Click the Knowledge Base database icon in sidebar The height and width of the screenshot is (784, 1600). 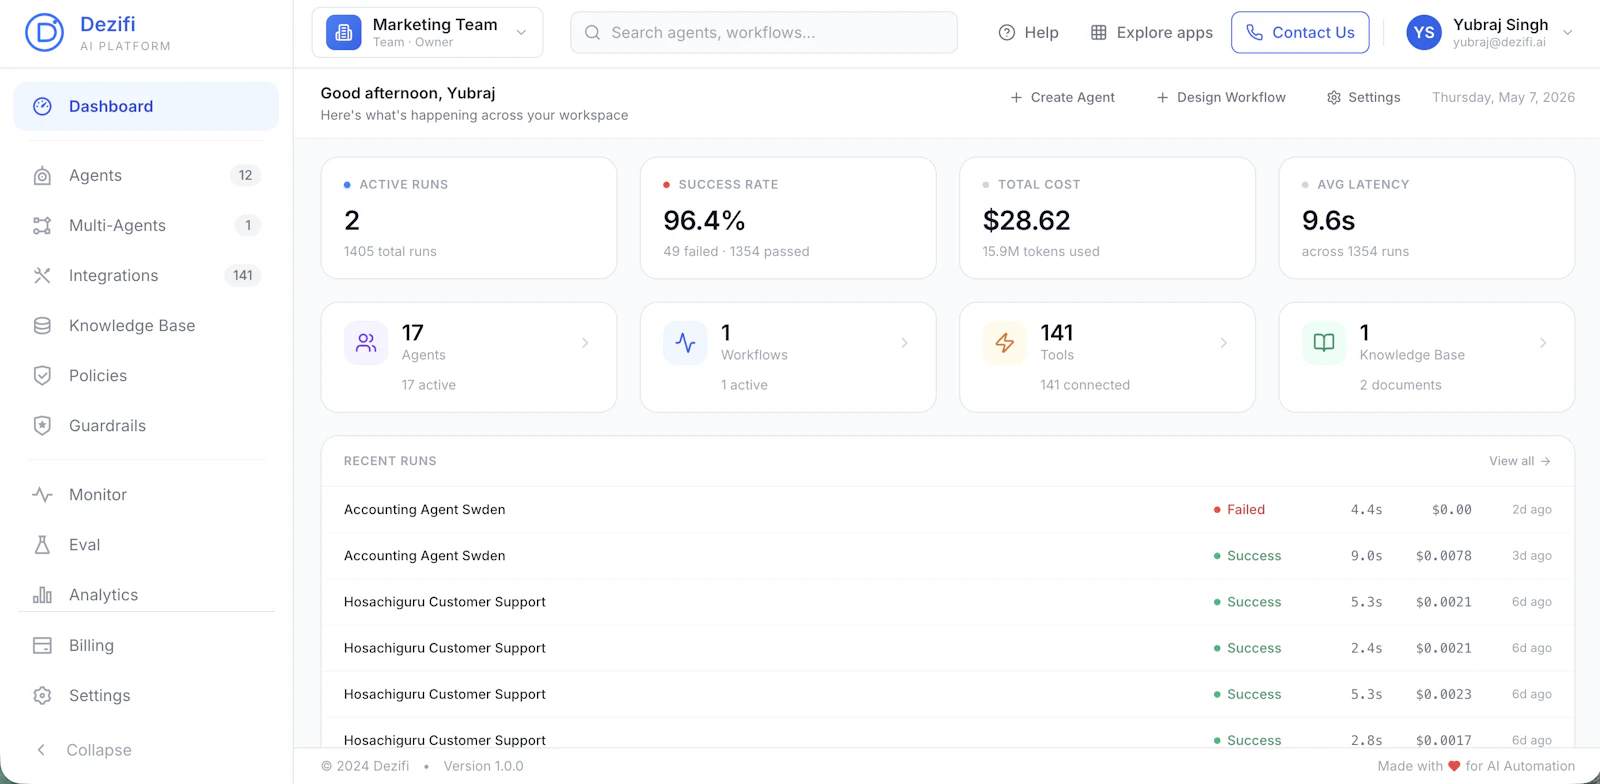click(42, 326)
